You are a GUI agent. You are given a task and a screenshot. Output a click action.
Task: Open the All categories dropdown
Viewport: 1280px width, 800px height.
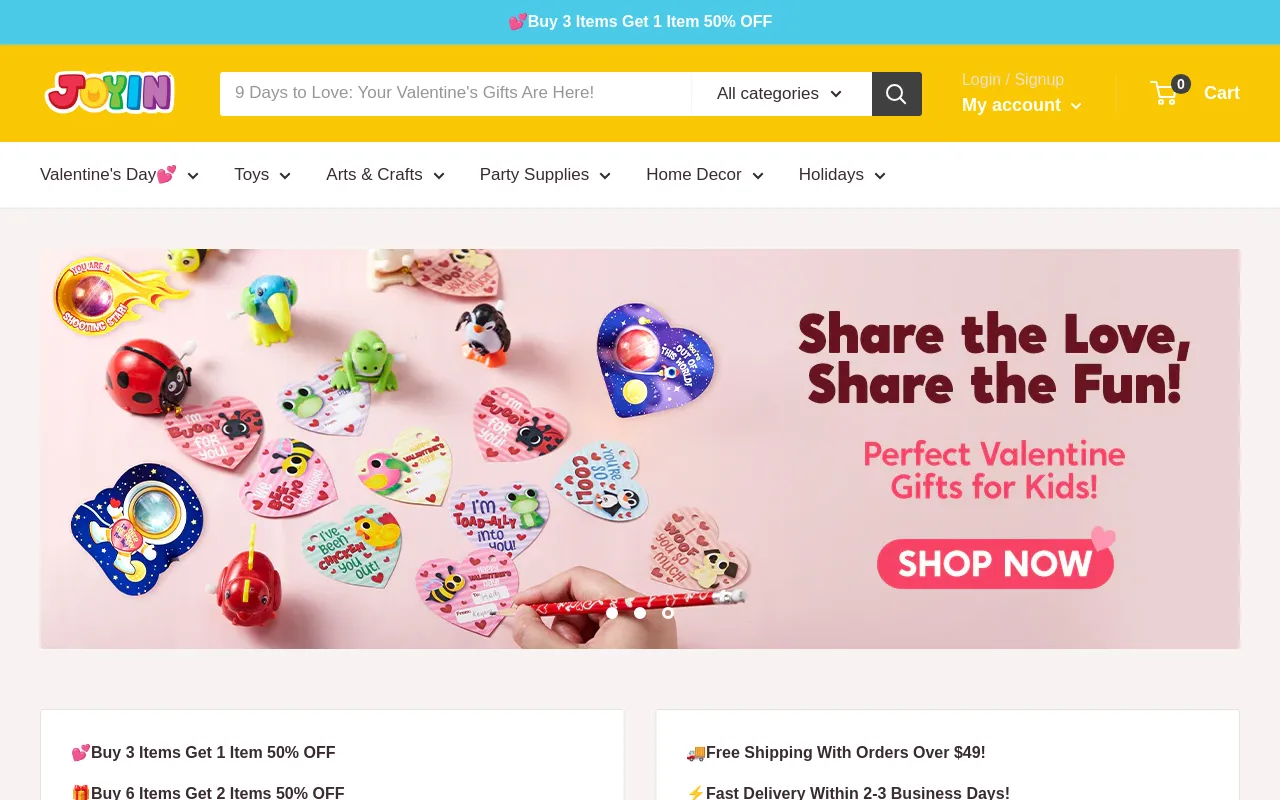pyautogui.click(x=781, y=94)
